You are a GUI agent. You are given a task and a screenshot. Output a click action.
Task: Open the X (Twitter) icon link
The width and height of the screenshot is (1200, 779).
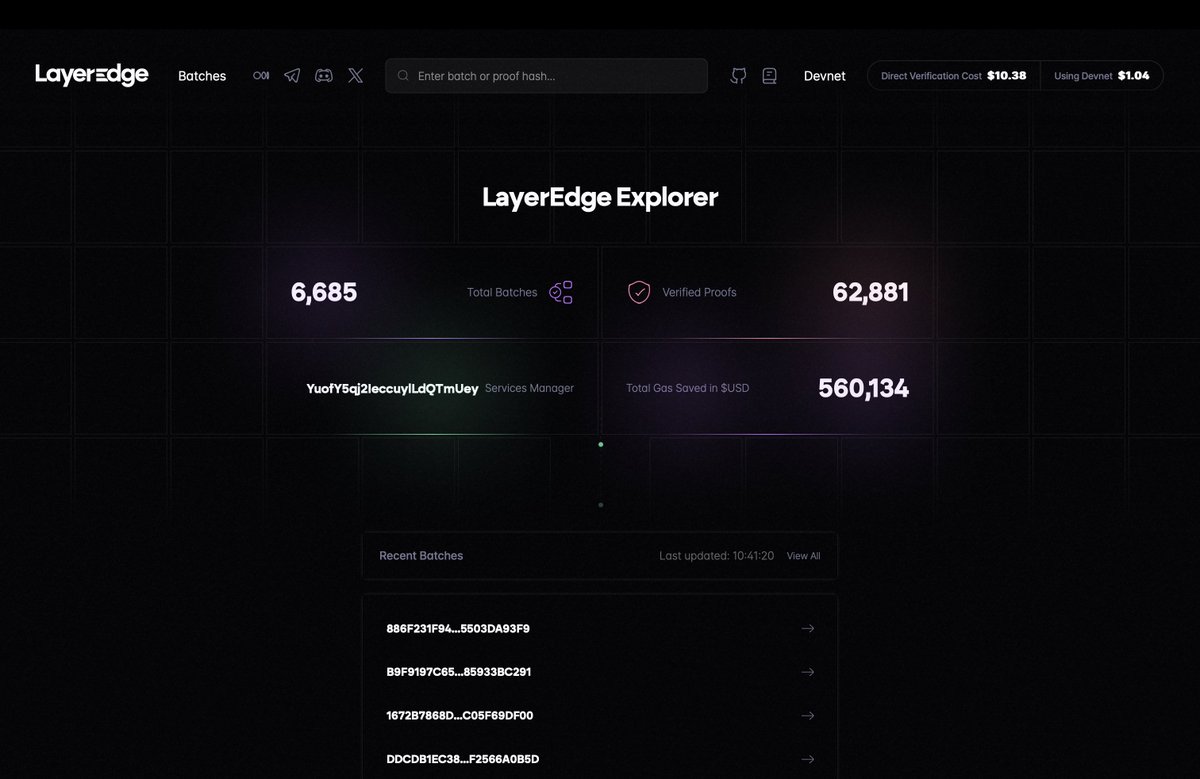tap(356, 75)
